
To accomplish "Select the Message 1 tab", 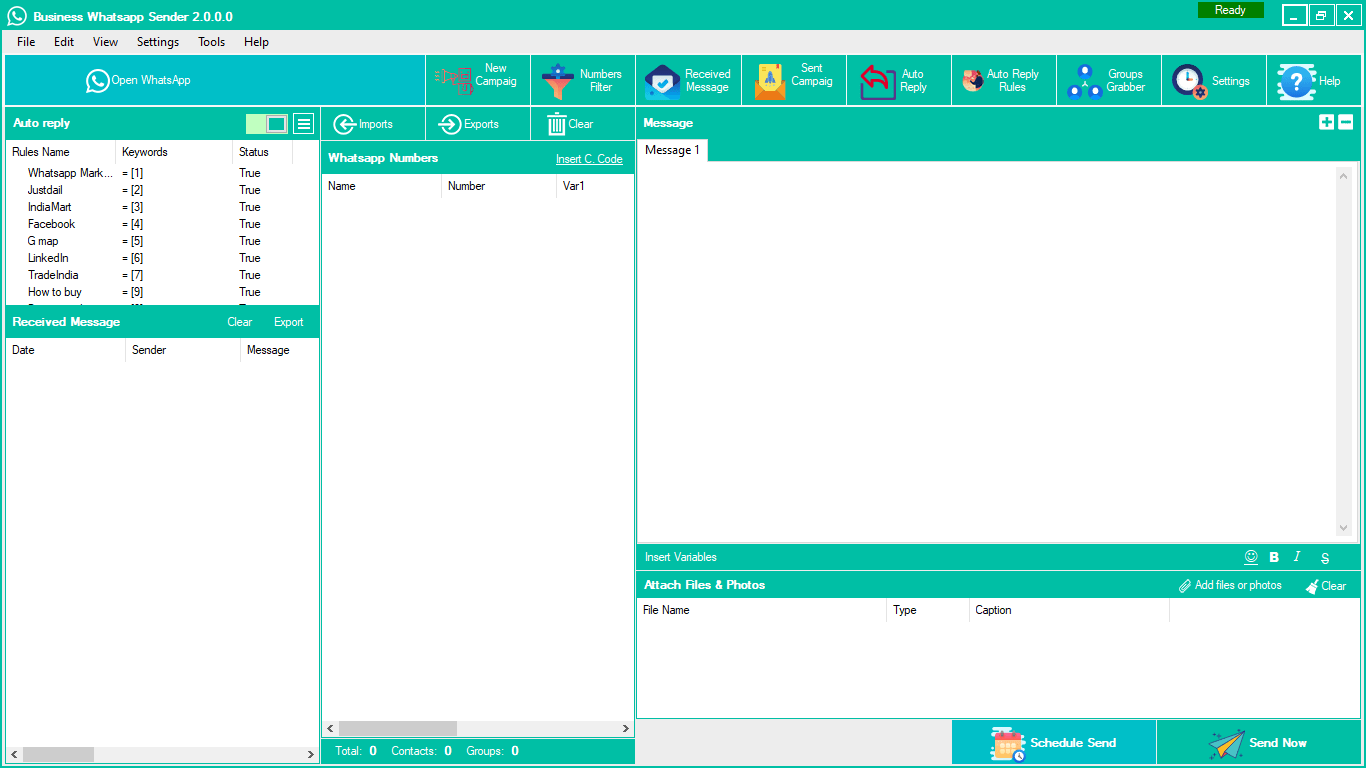I will point(672,150).
